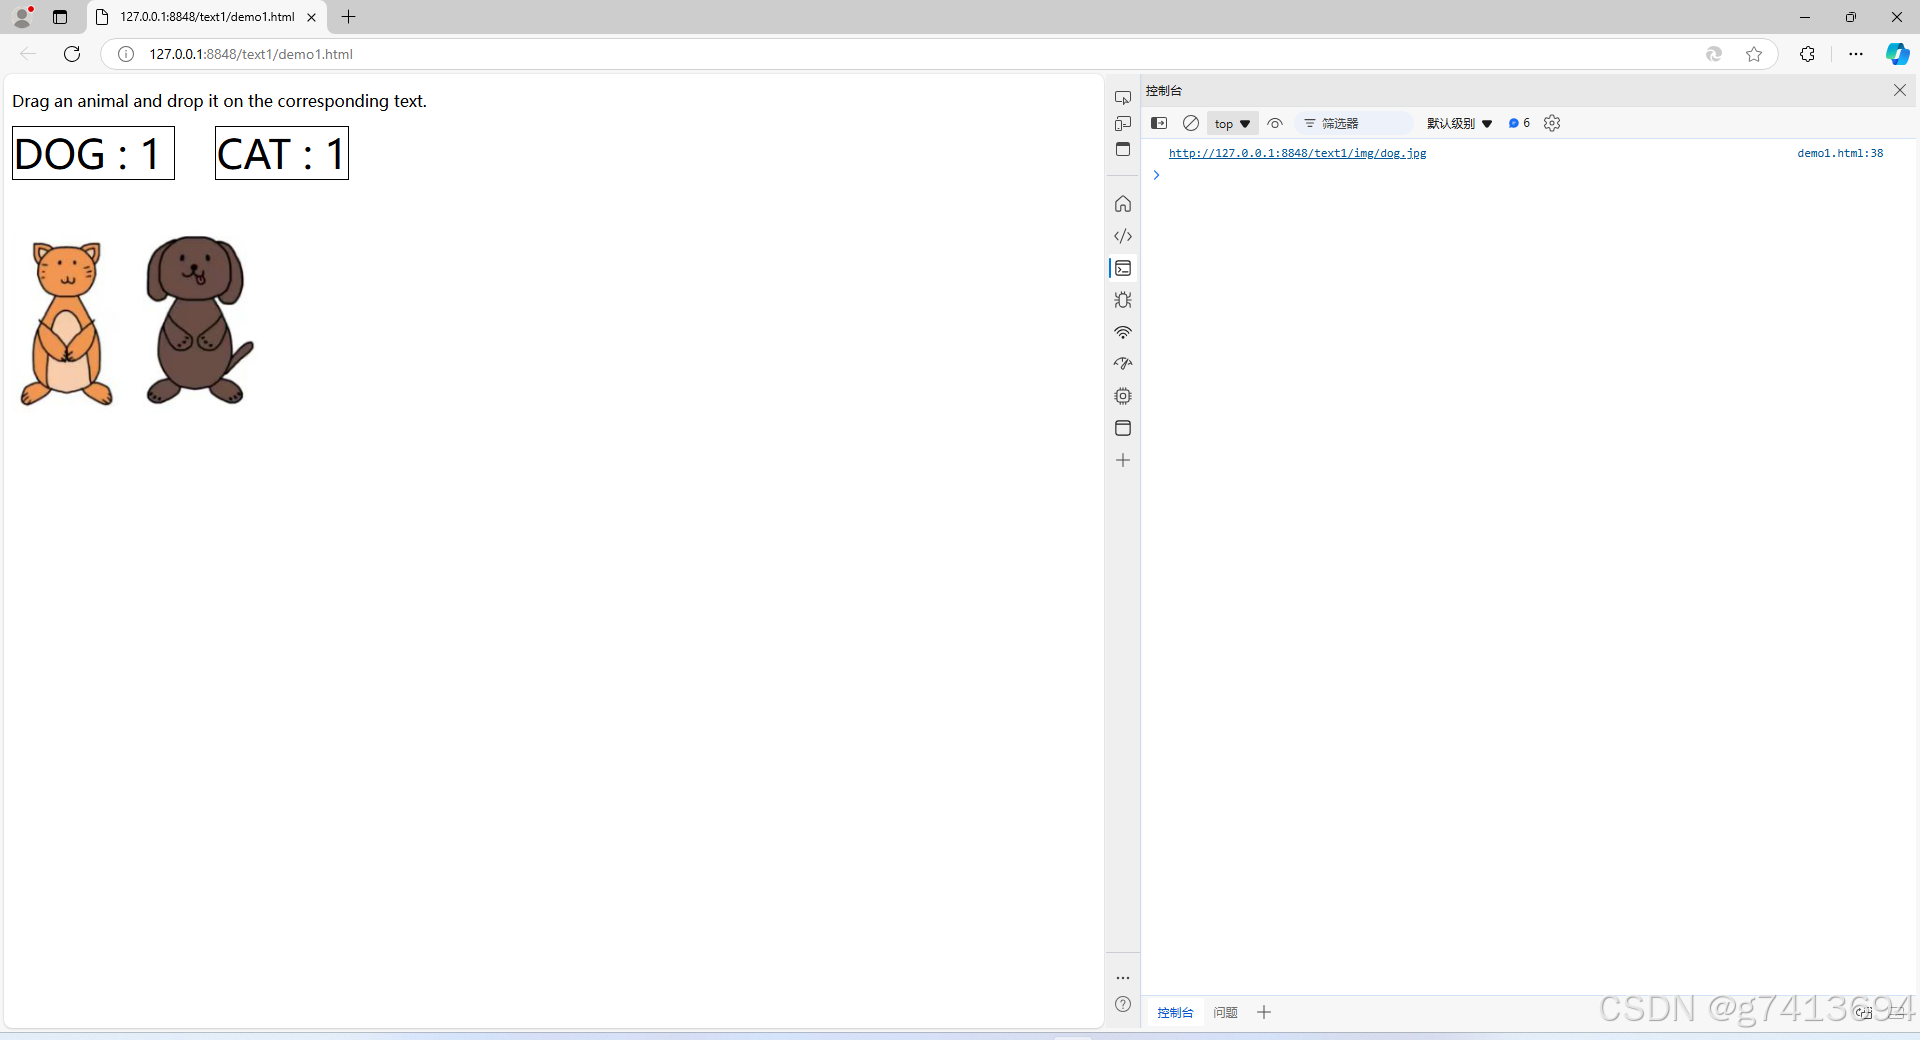This screenshot has height=1040, width=1920.
Task: Open the Copilot sidebar icon
Action: pyautogui.click(x=1897, y=54)
